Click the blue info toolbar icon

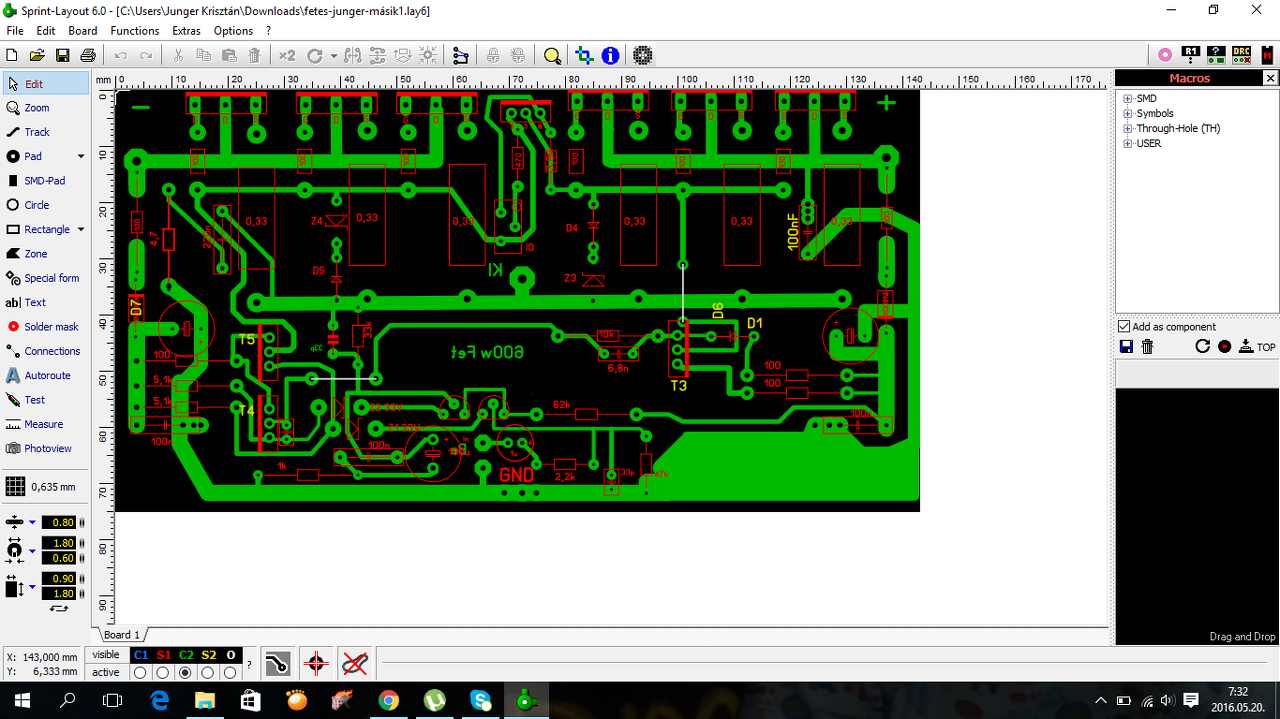(610, 56)
